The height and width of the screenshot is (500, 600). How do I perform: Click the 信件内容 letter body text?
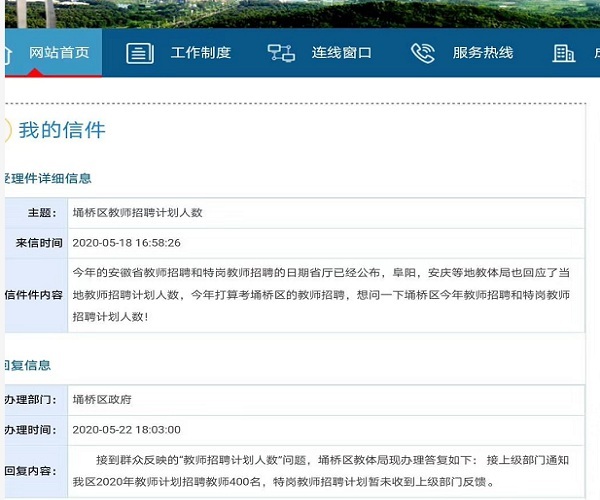[x=320, y=294]
